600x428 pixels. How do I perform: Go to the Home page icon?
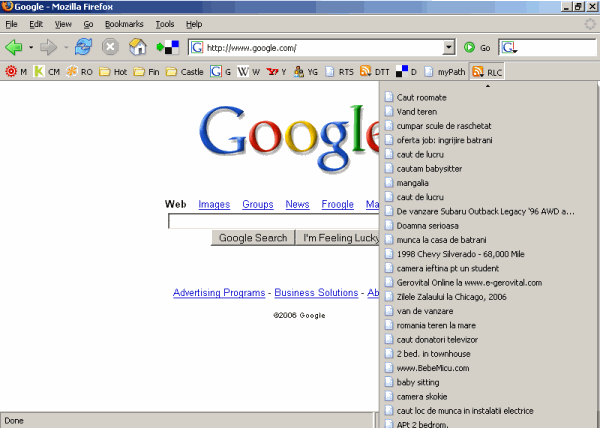[138, 47]
